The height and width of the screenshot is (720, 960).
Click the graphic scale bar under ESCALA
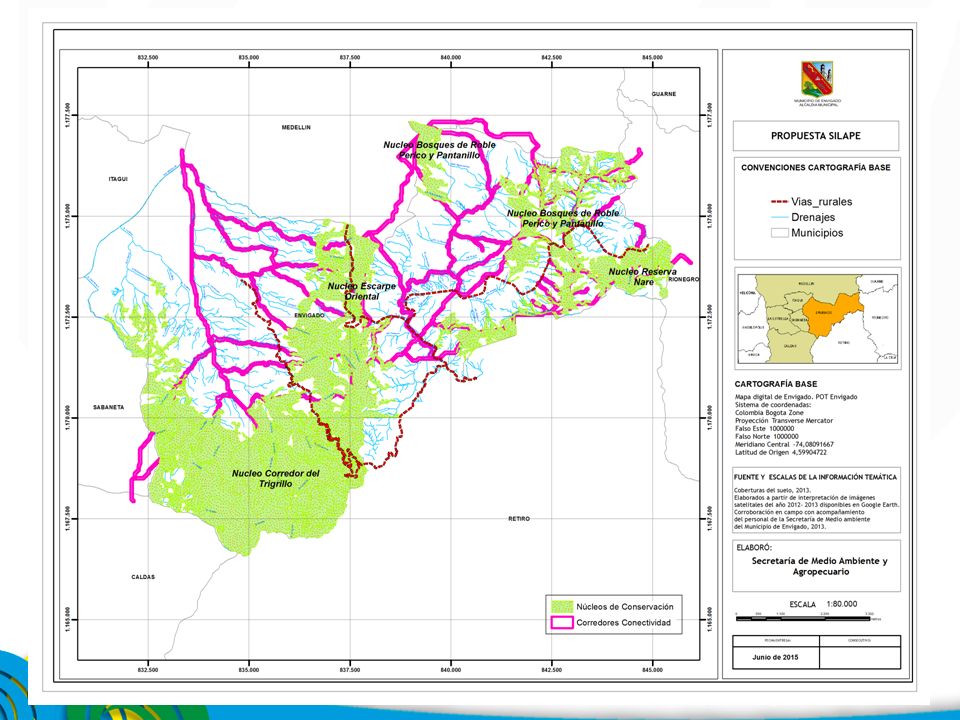pyautogui.click(x=804, y=618)
